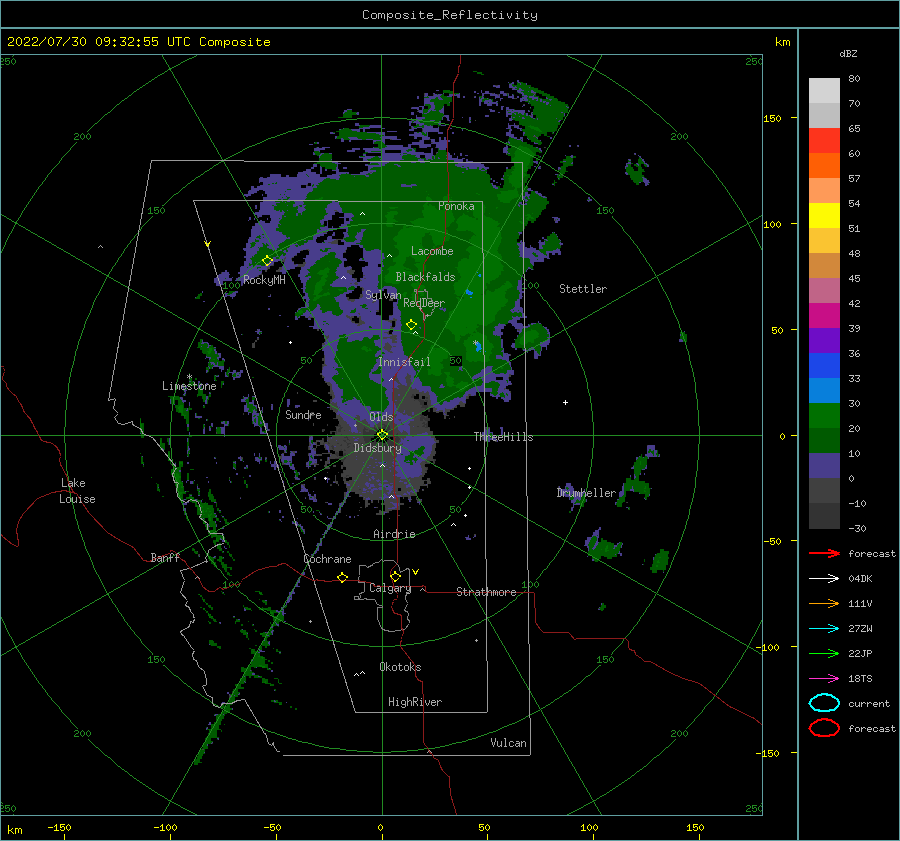This screenshot has width=900, height=841.
Task: Click the dBZ legend heading
Action: click(x=848, y=53)
